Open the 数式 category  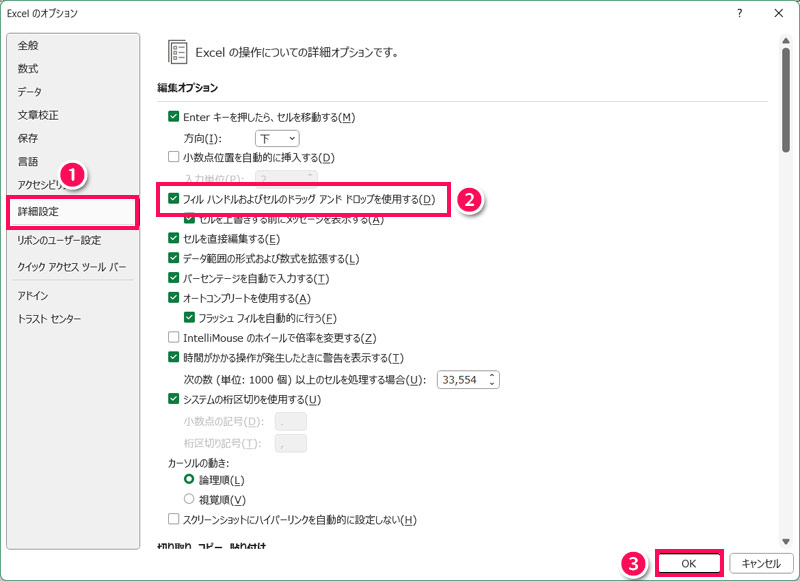tap(28, 68)
